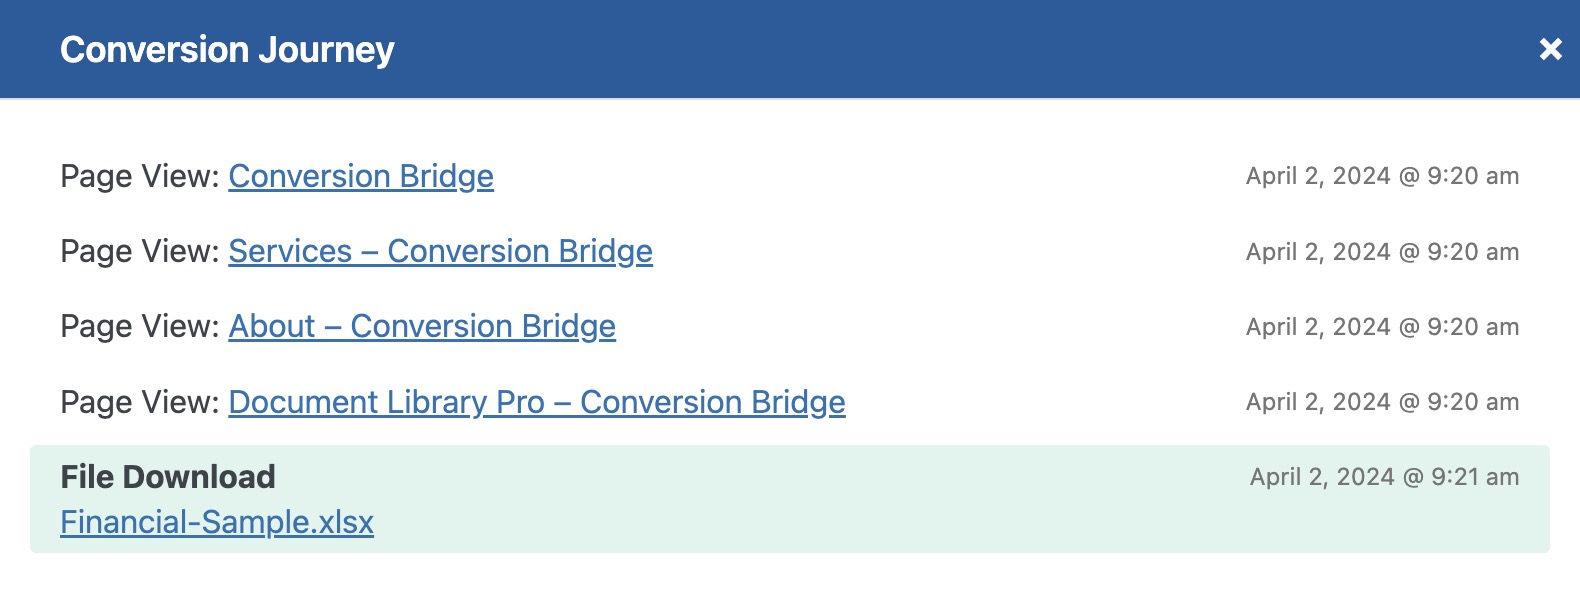The image size is (1580, 604).
Task: Open the About – Conversion Bridge link
Action: 422,326
